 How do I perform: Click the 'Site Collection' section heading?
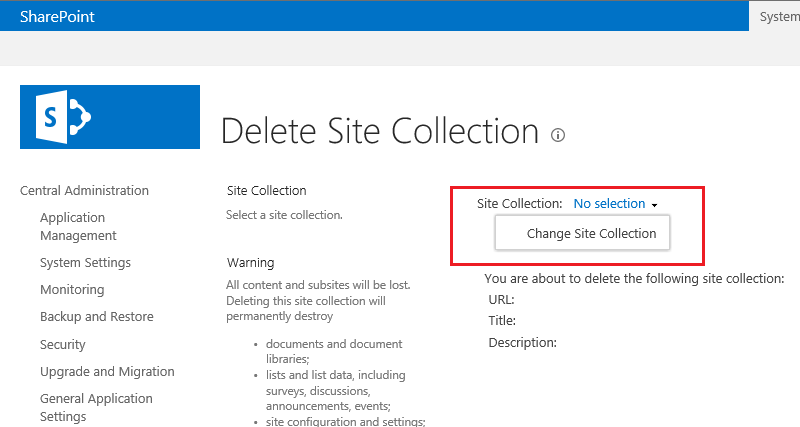[266, 190]
